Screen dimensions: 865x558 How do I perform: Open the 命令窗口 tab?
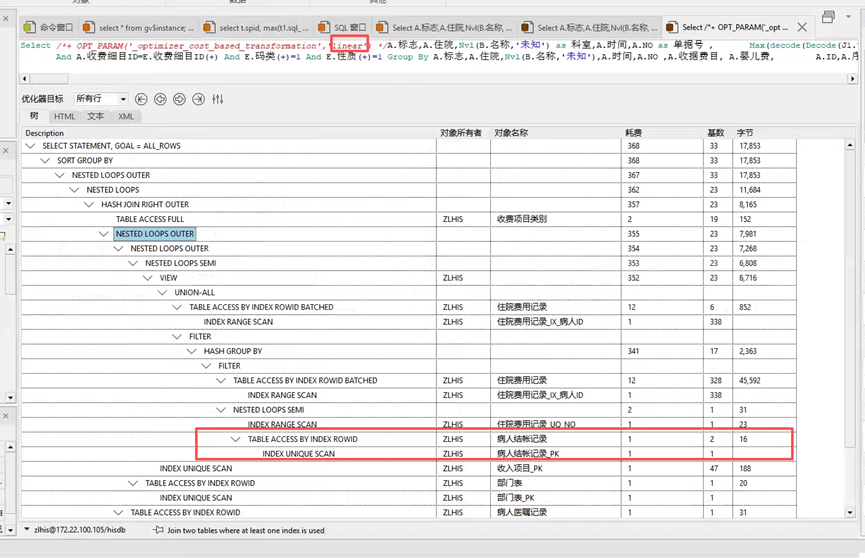click(x=49, y=27)
